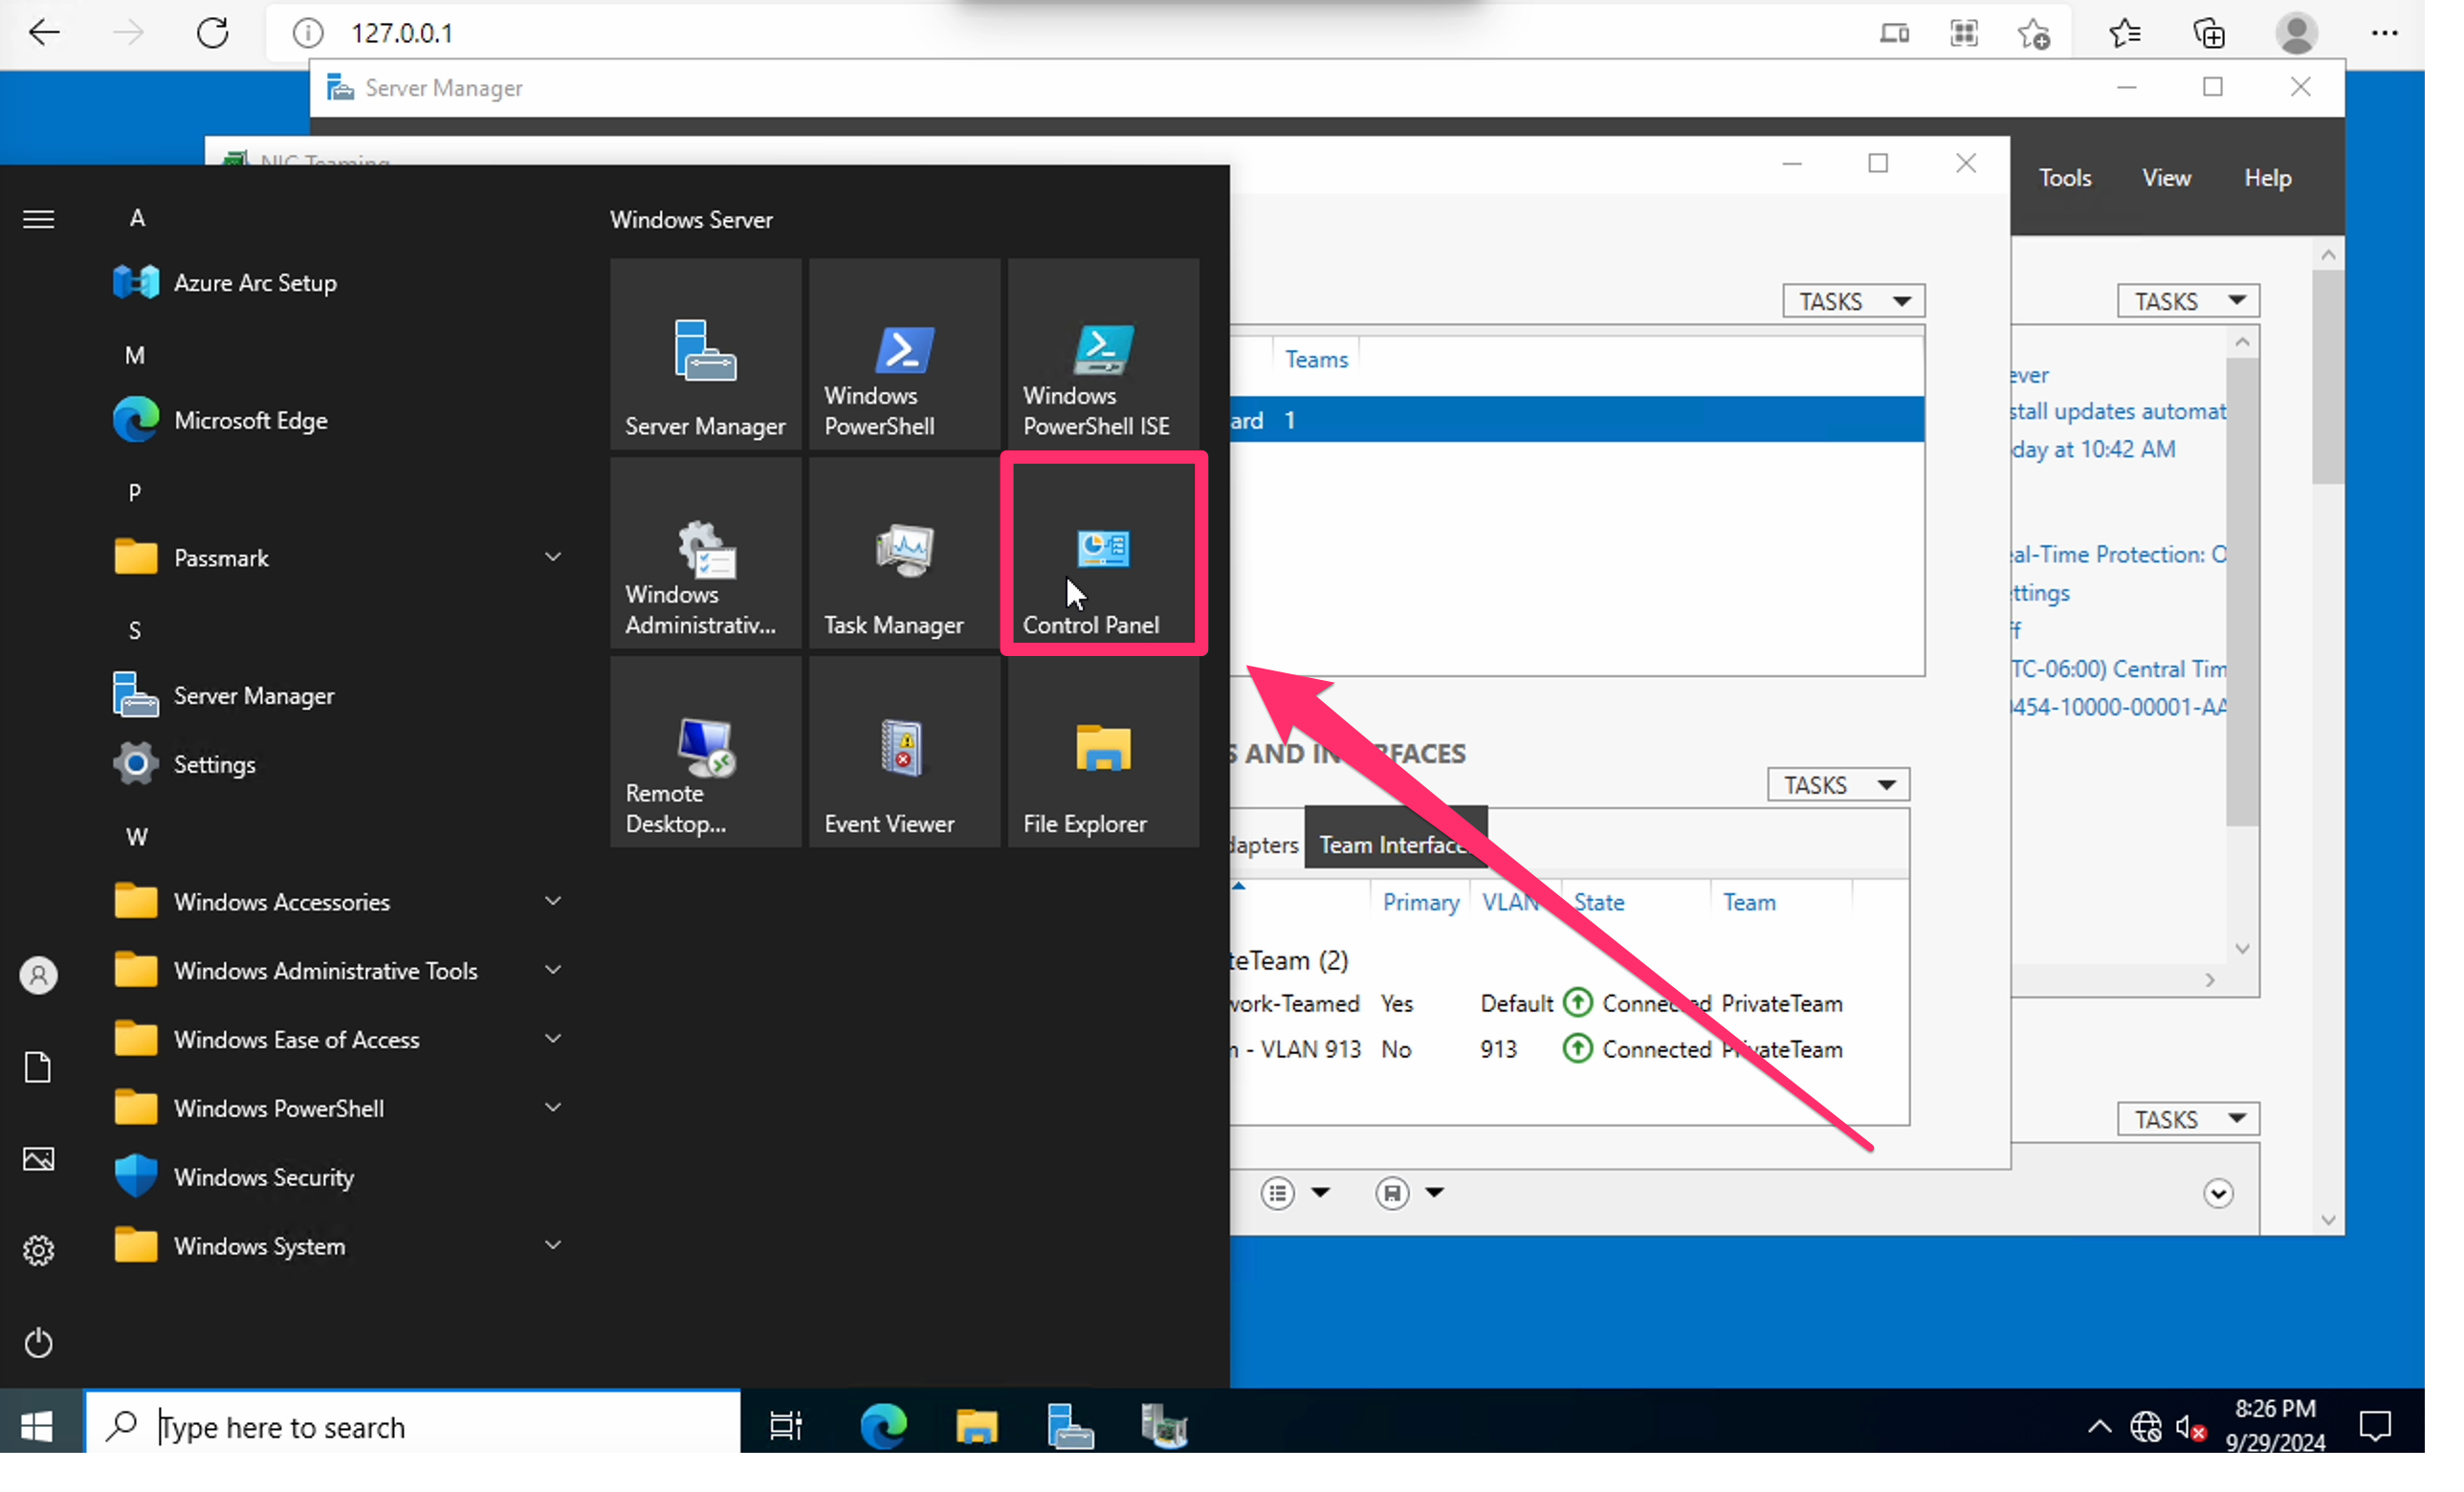Click Task View icon on taskbar
Viewport: 2464px width, 1492px height.
(x=785, y=1426)
